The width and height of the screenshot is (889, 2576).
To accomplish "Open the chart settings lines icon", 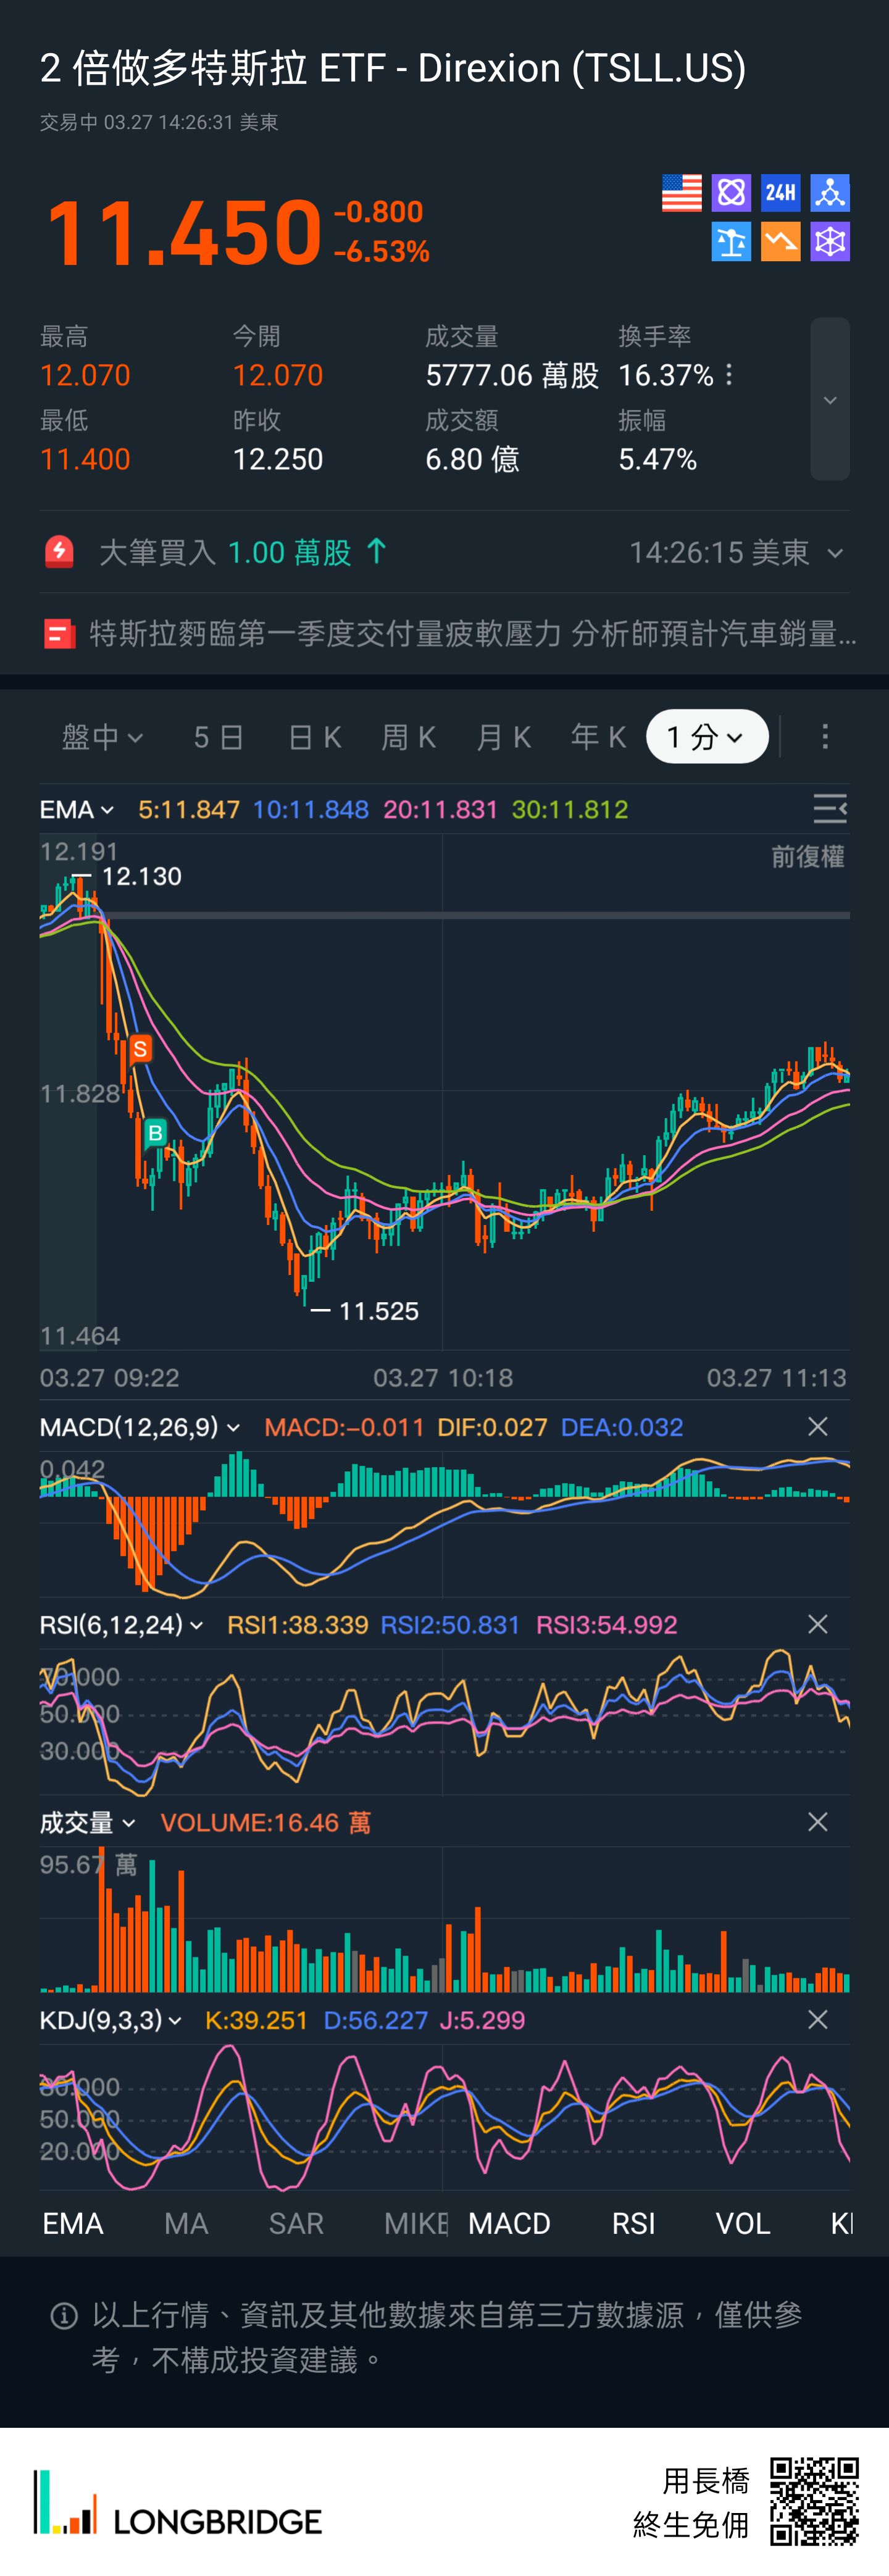I will coord(829,808).
